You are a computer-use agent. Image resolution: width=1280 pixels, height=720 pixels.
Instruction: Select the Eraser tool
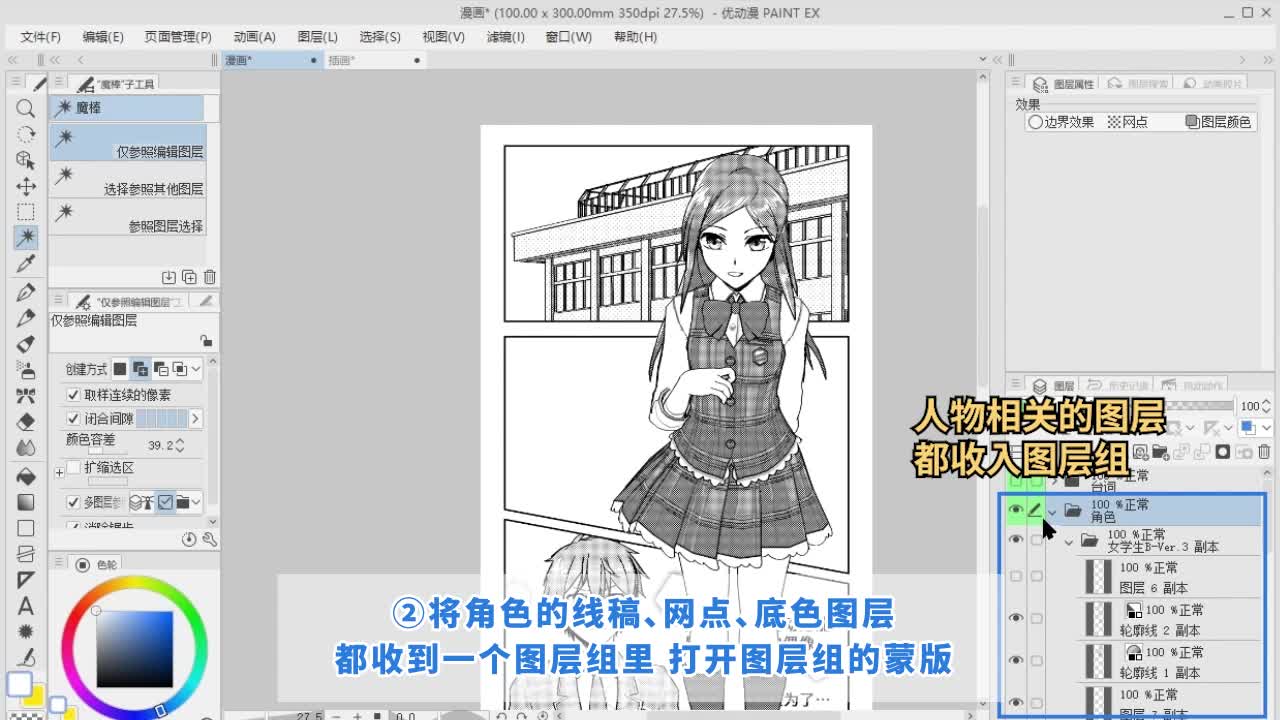[26, 422]
